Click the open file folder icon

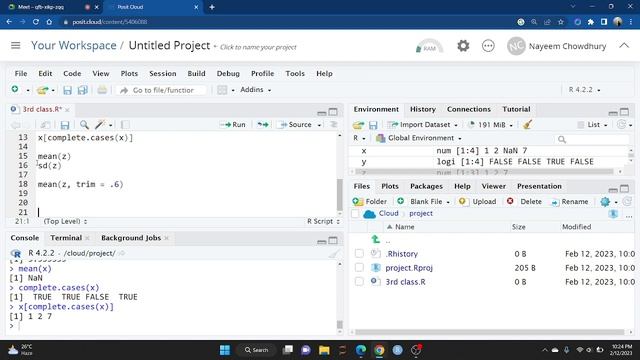pyautogui.click(x=42, y=90)
